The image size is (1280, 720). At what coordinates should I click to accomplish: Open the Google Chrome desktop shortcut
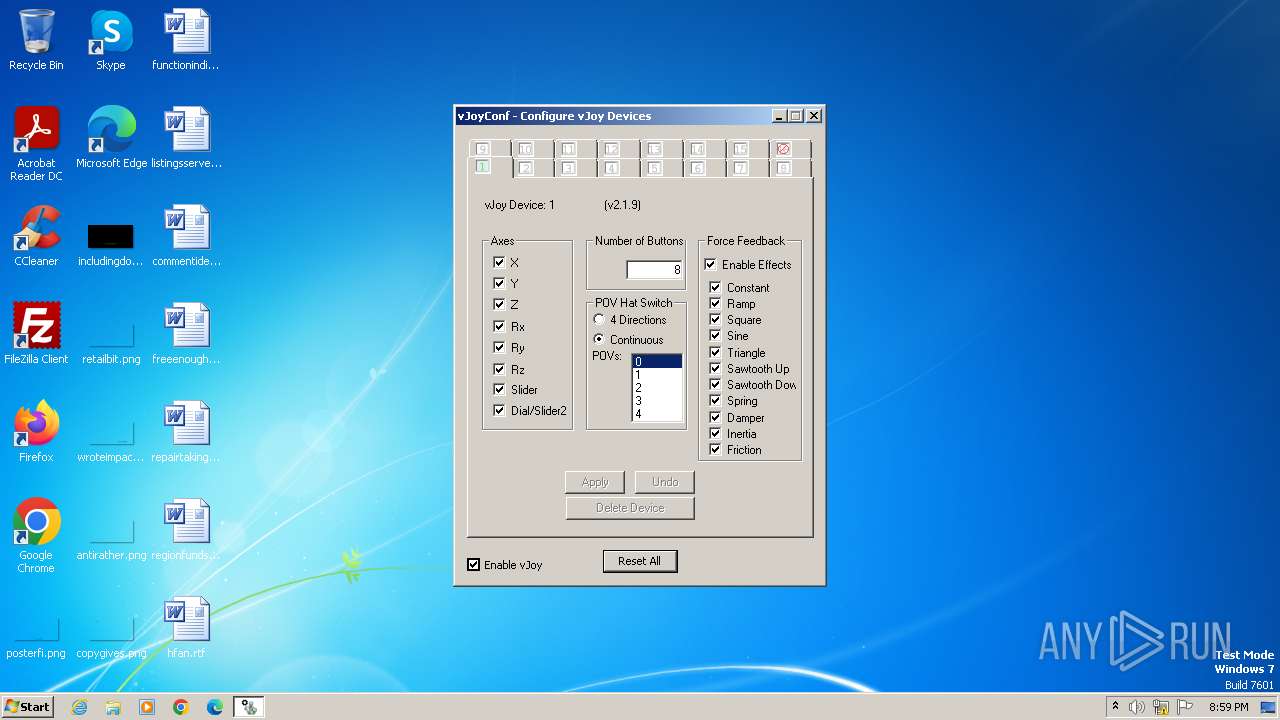36,536
